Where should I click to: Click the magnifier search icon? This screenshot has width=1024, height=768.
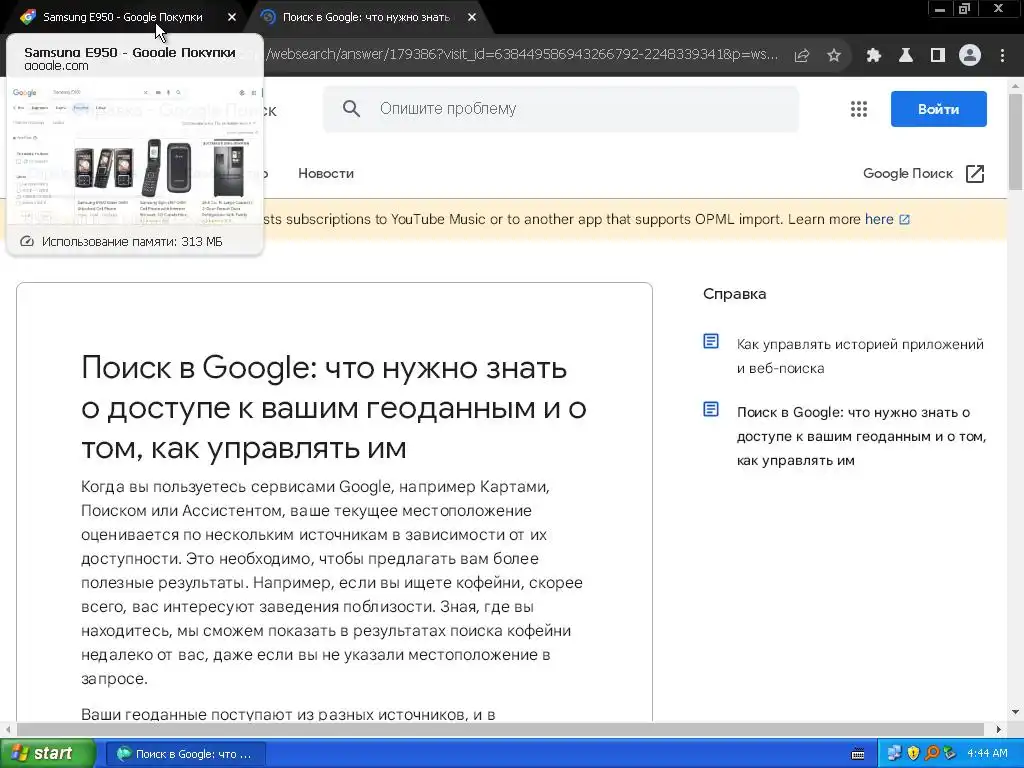click(351, 108)
